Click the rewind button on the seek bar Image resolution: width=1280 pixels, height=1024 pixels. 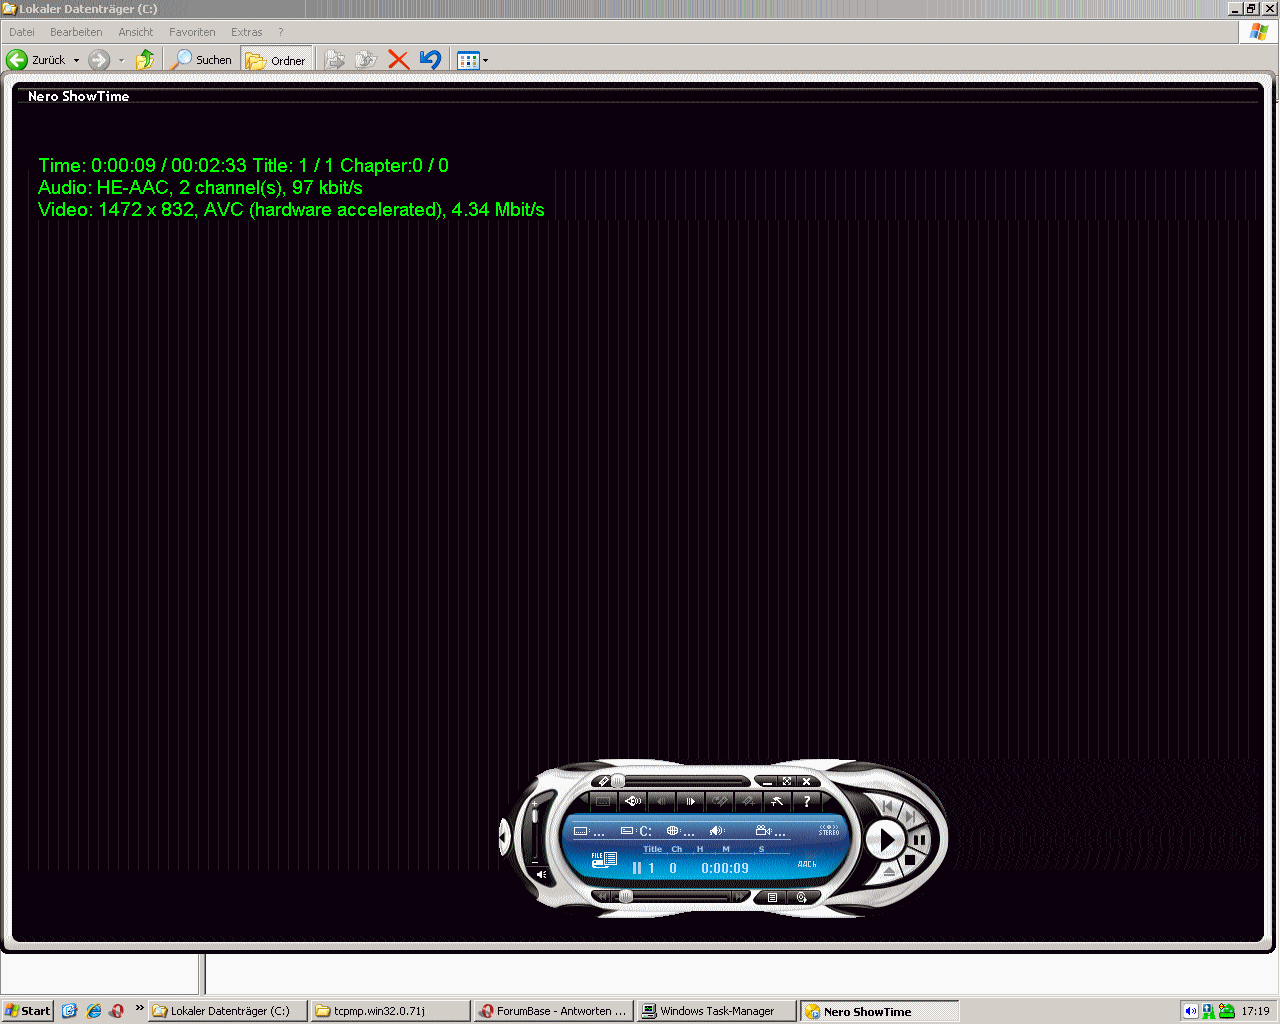tap(602, 897)
